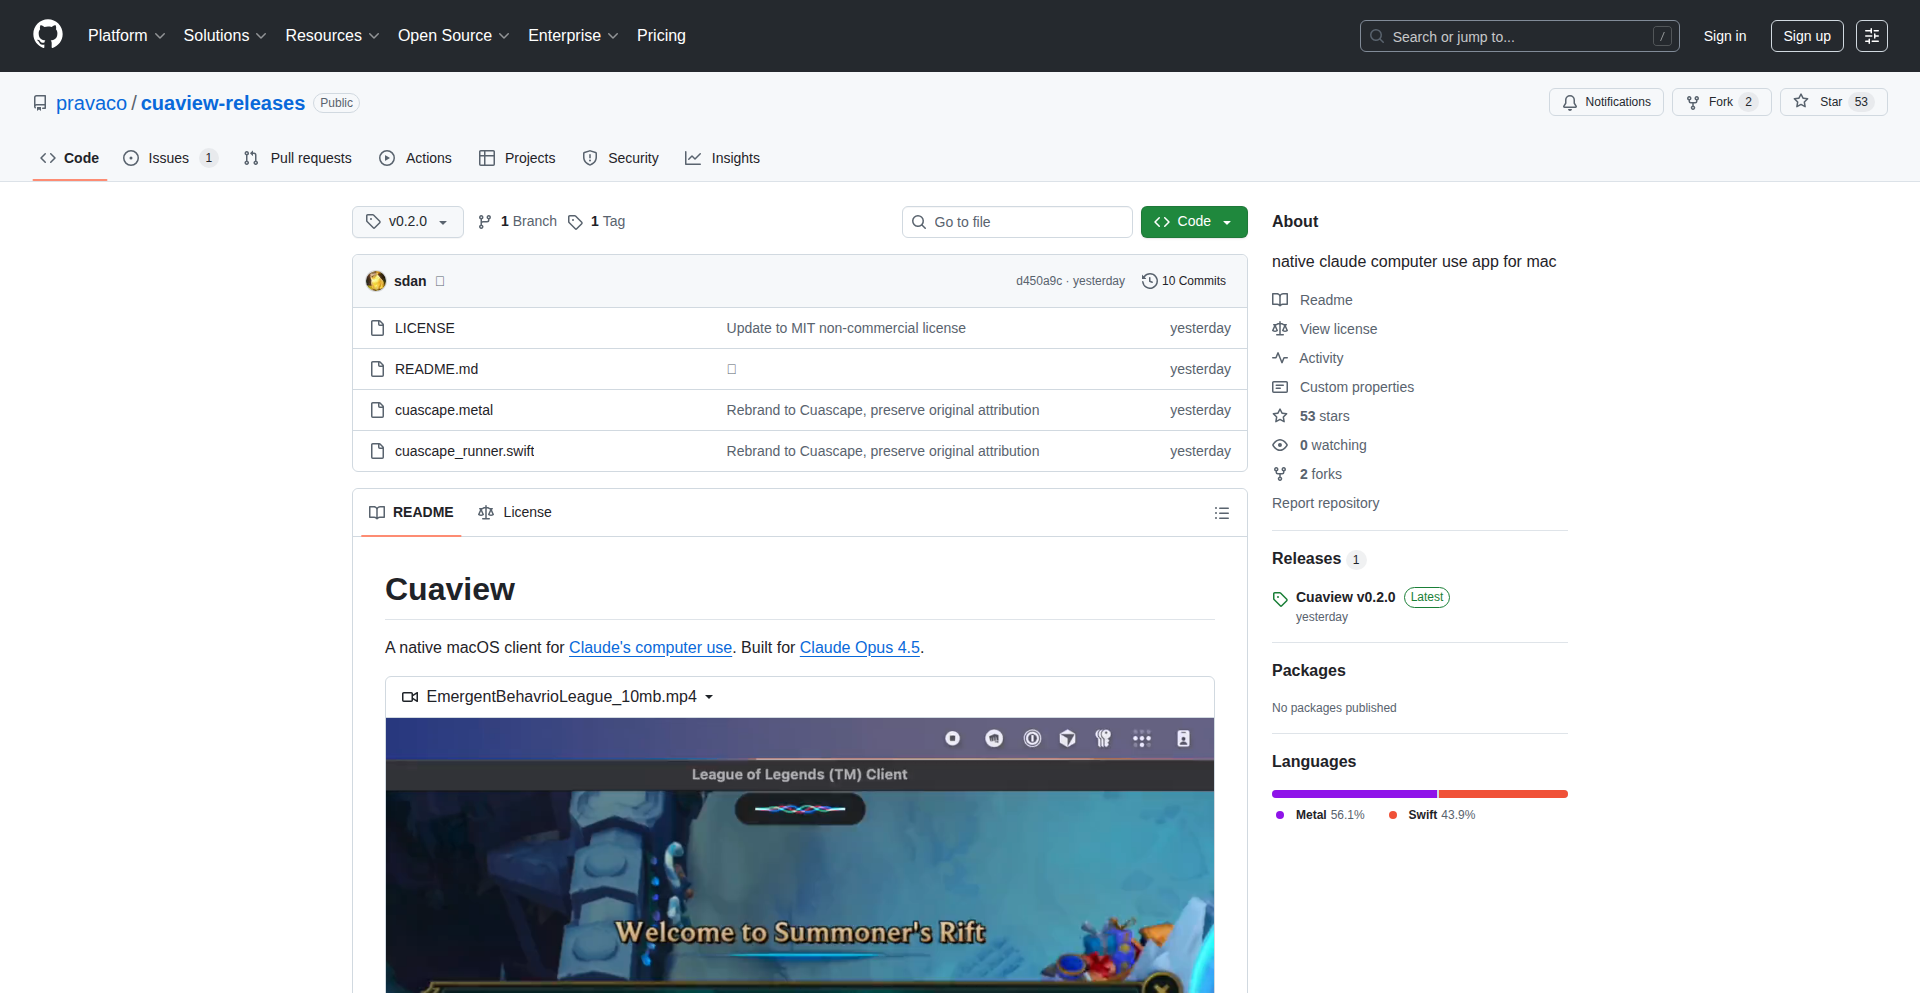Click the Go to file search field
This screenshot has width=1920, height=993.
(x=1016, y=222)
